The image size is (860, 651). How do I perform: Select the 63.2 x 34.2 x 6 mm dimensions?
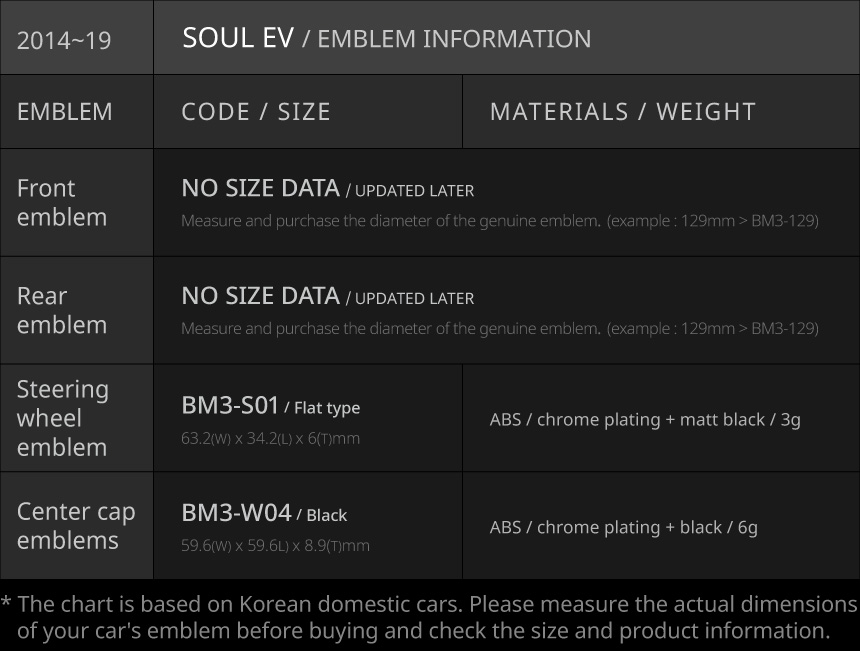(x=270, y=439)
